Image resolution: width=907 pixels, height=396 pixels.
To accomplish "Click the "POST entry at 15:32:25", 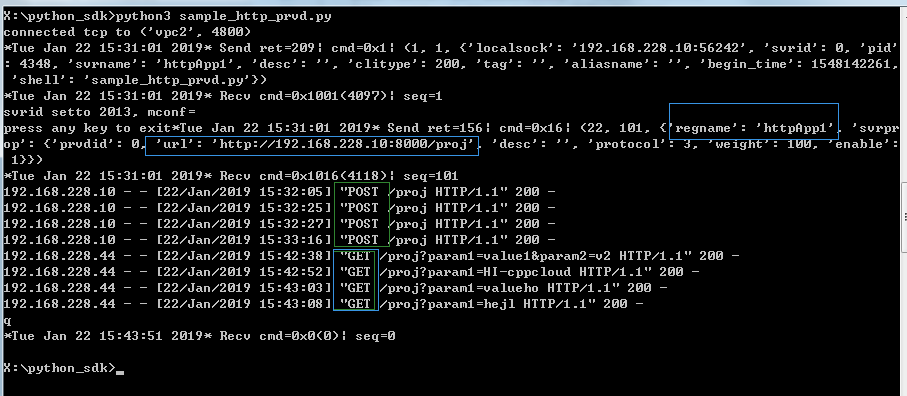I will (x=359, y=208).
